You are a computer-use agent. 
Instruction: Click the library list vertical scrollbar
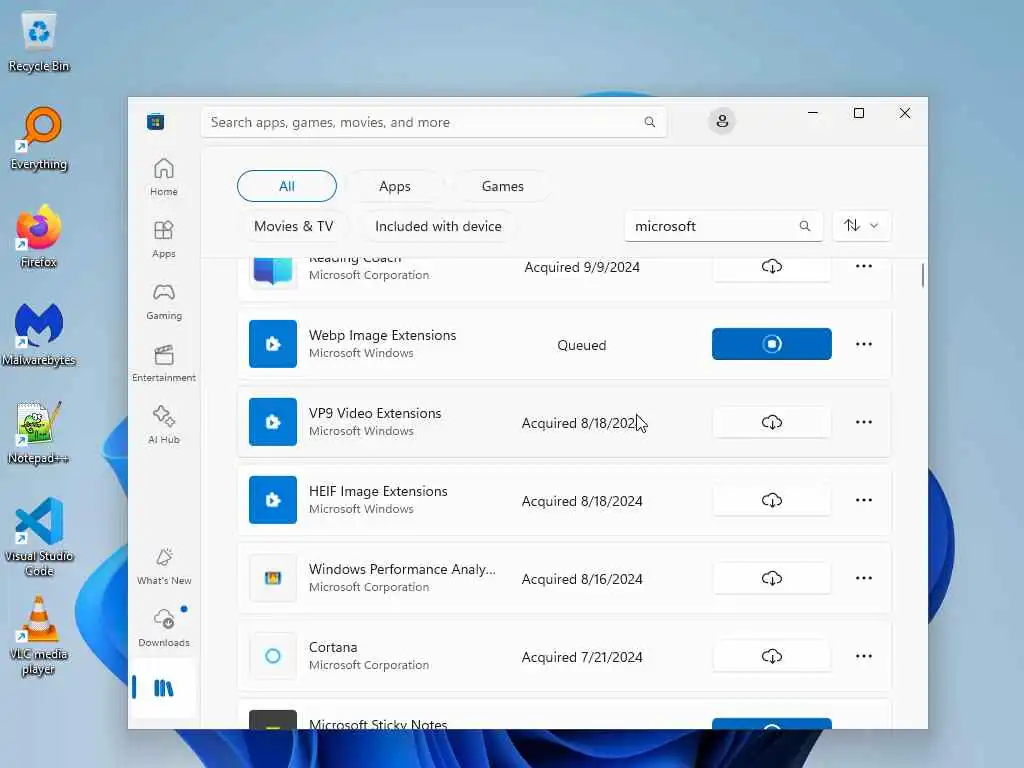[x=922, y=275]
